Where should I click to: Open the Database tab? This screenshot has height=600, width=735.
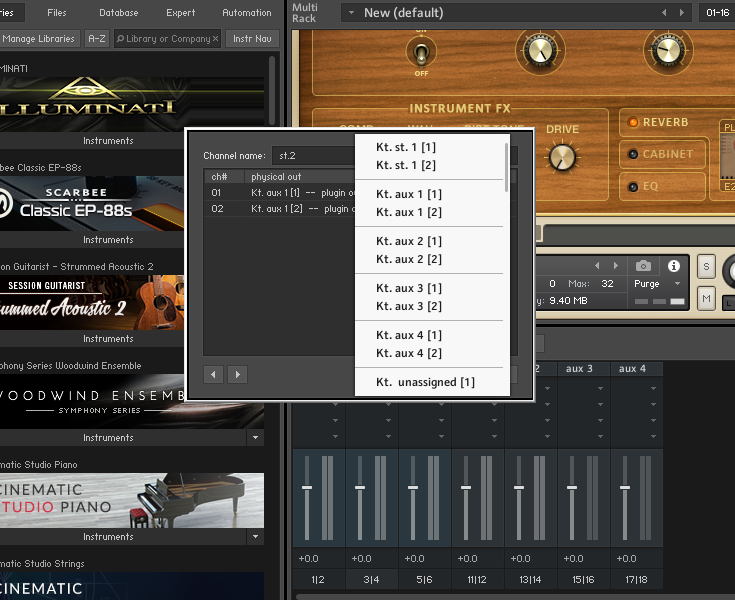(119, 13)
